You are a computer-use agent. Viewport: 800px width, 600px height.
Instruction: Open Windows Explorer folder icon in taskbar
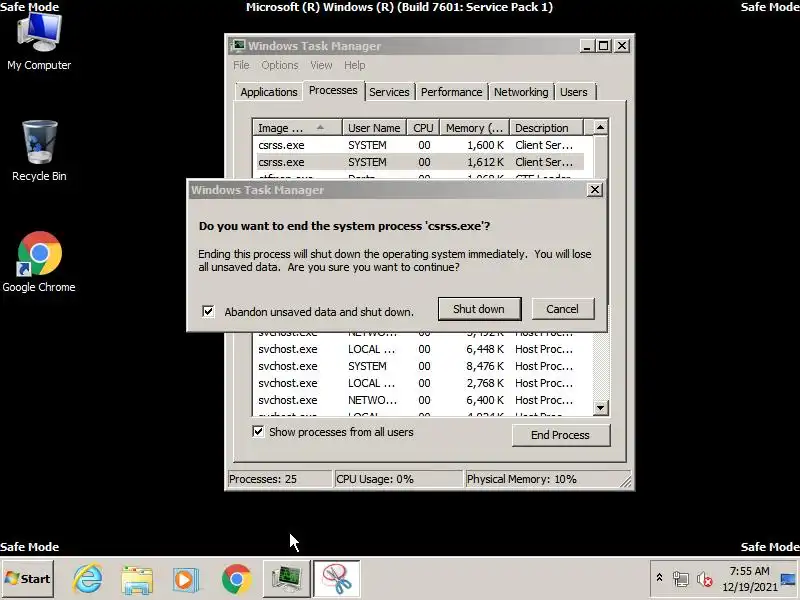(x=137, y=580)
